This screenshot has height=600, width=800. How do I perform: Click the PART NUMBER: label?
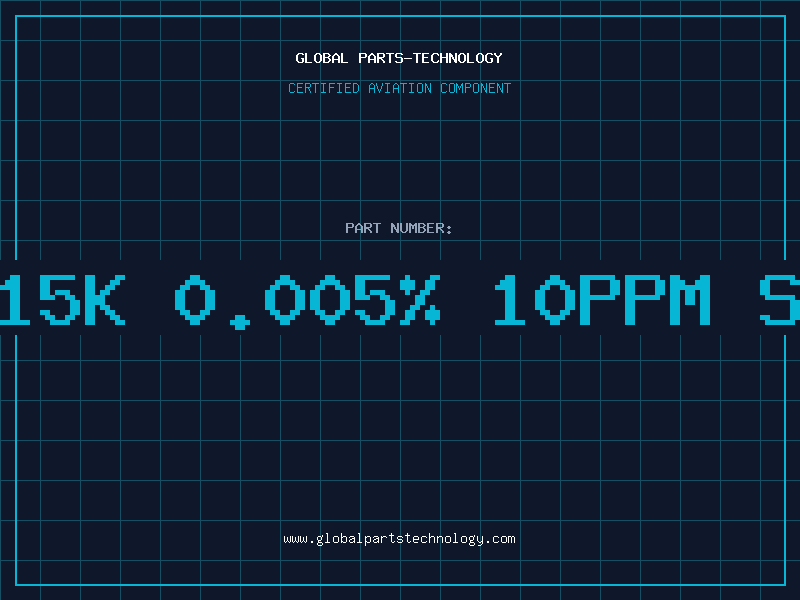399,228
